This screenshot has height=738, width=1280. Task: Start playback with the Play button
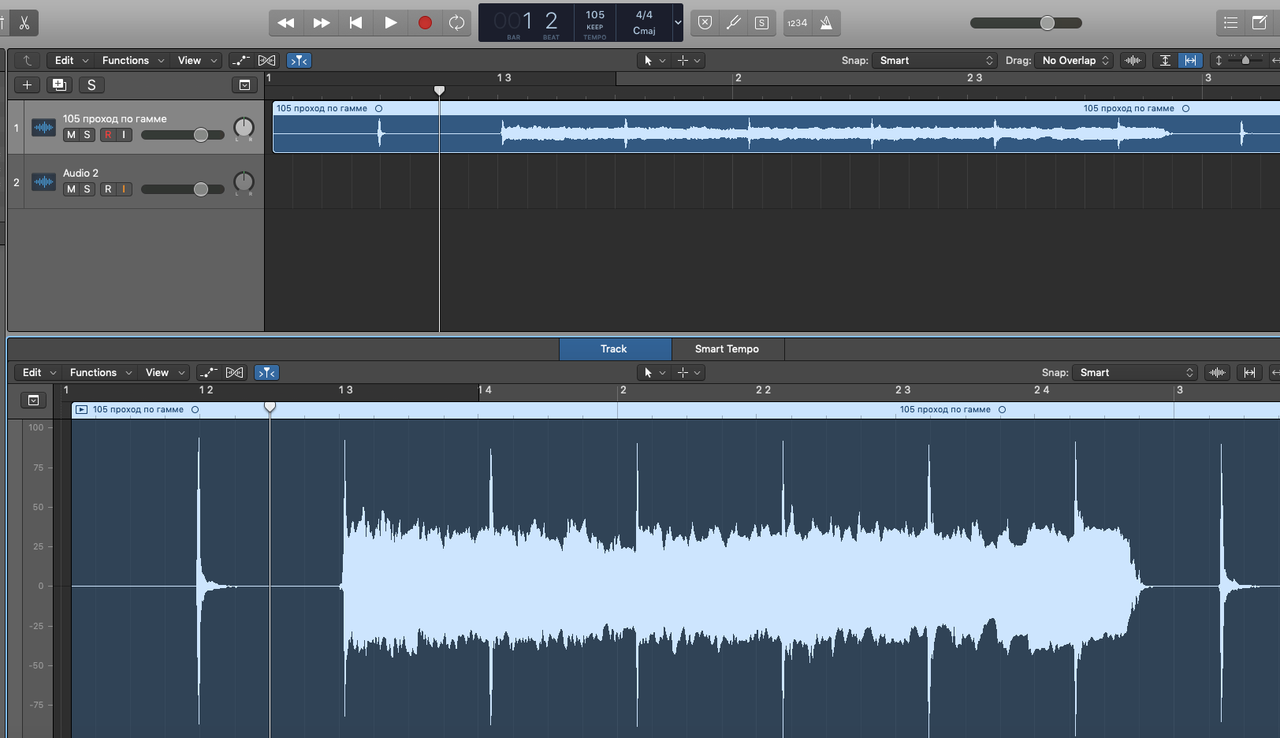click(x=391, y=22)
